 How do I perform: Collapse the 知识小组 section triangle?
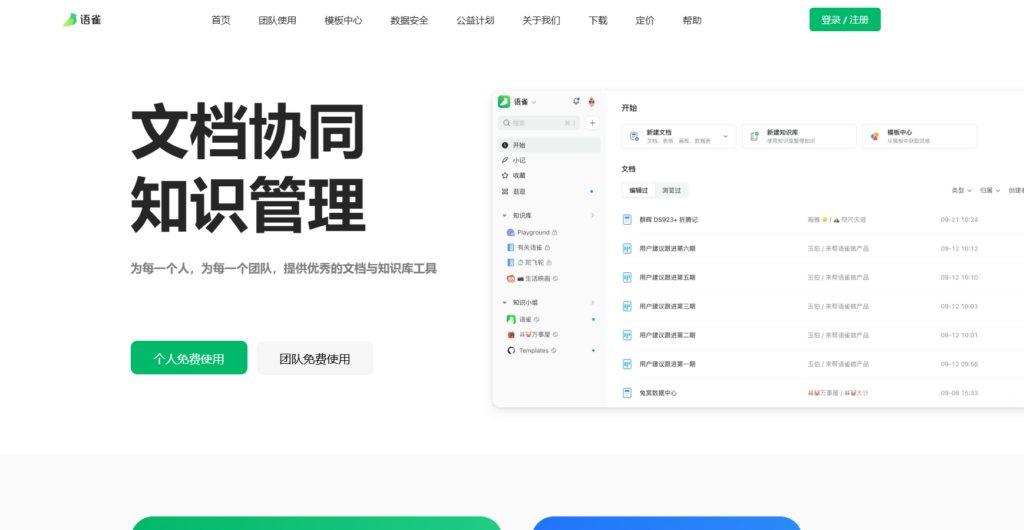coord(504,303)
